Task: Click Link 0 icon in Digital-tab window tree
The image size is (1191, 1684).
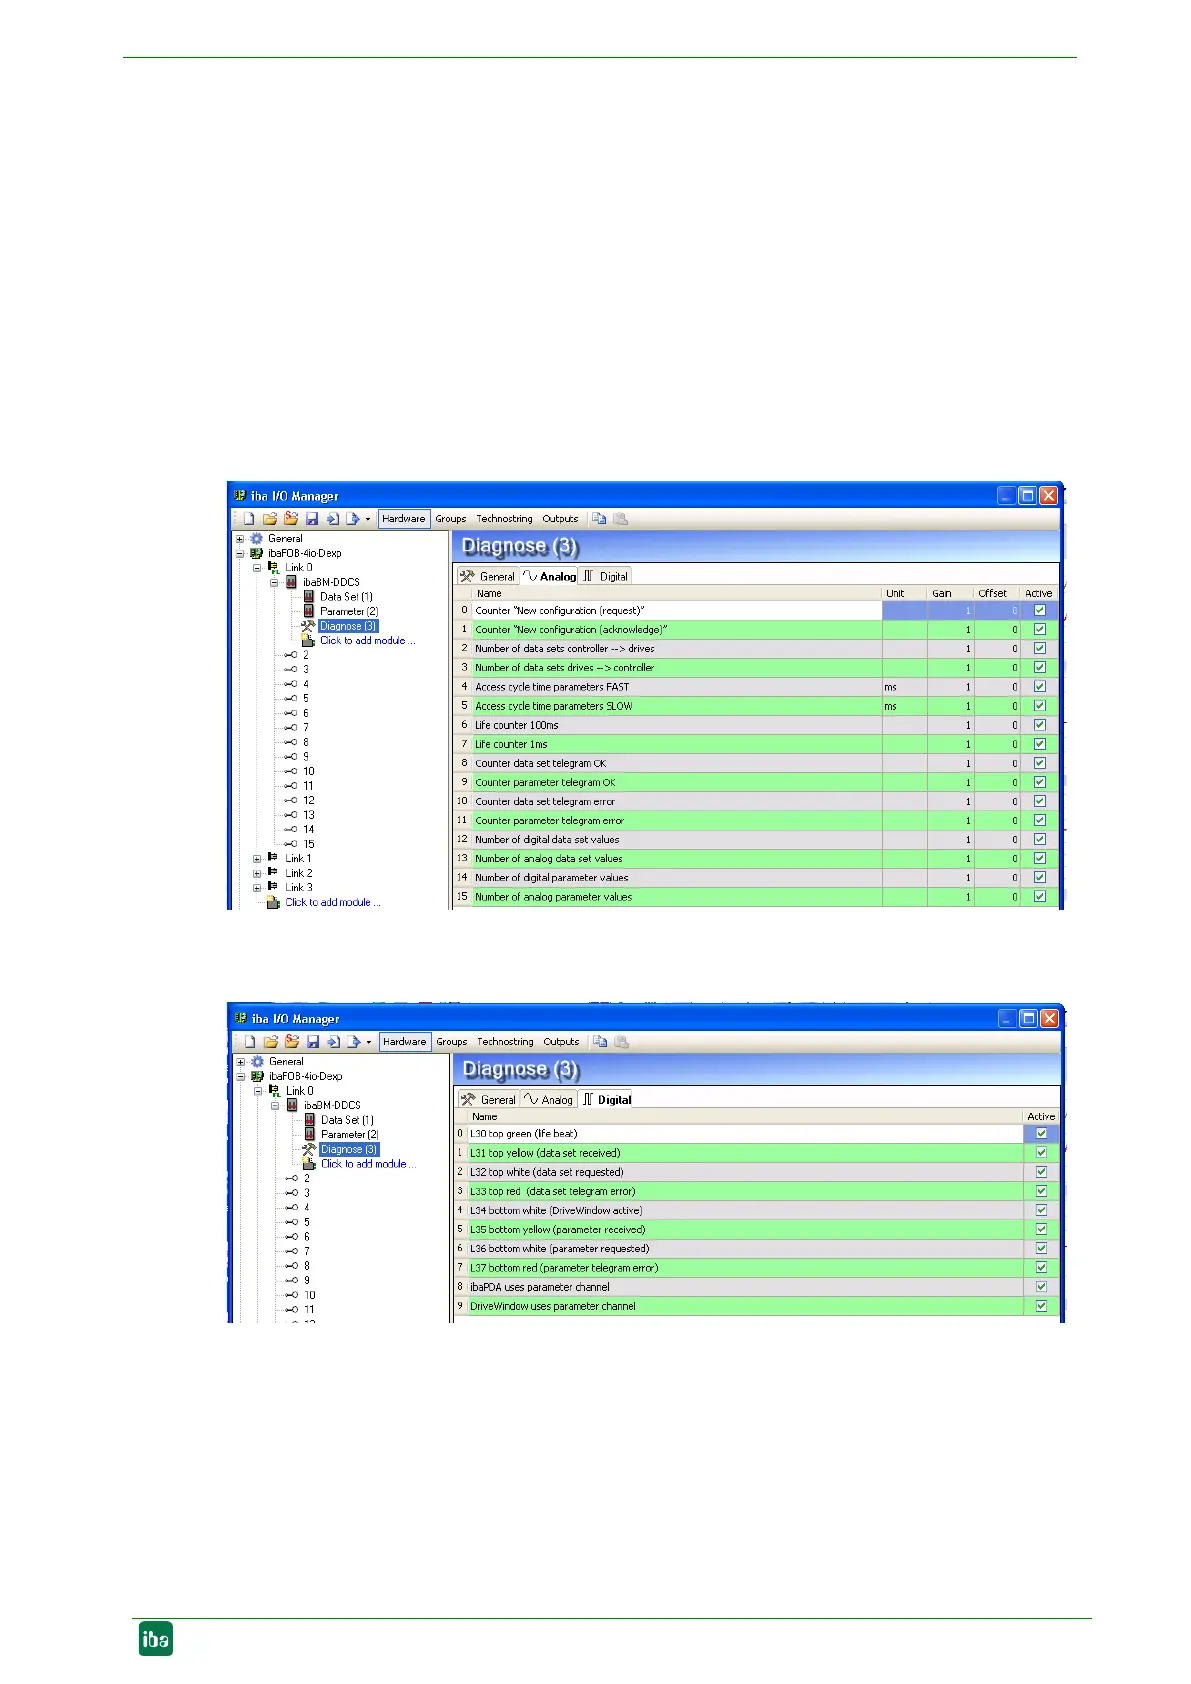Action: [x=274, y=1091]
